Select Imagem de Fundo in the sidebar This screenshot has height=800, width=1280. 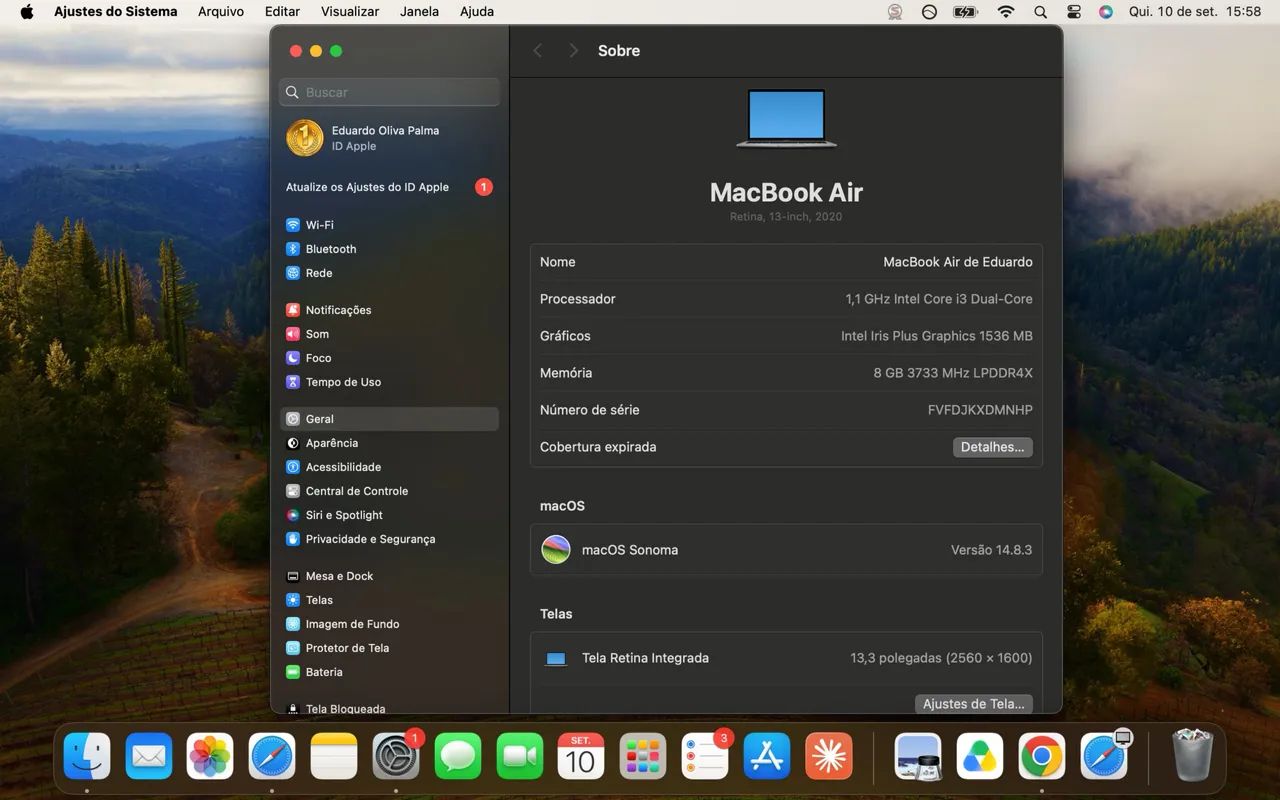389,624
